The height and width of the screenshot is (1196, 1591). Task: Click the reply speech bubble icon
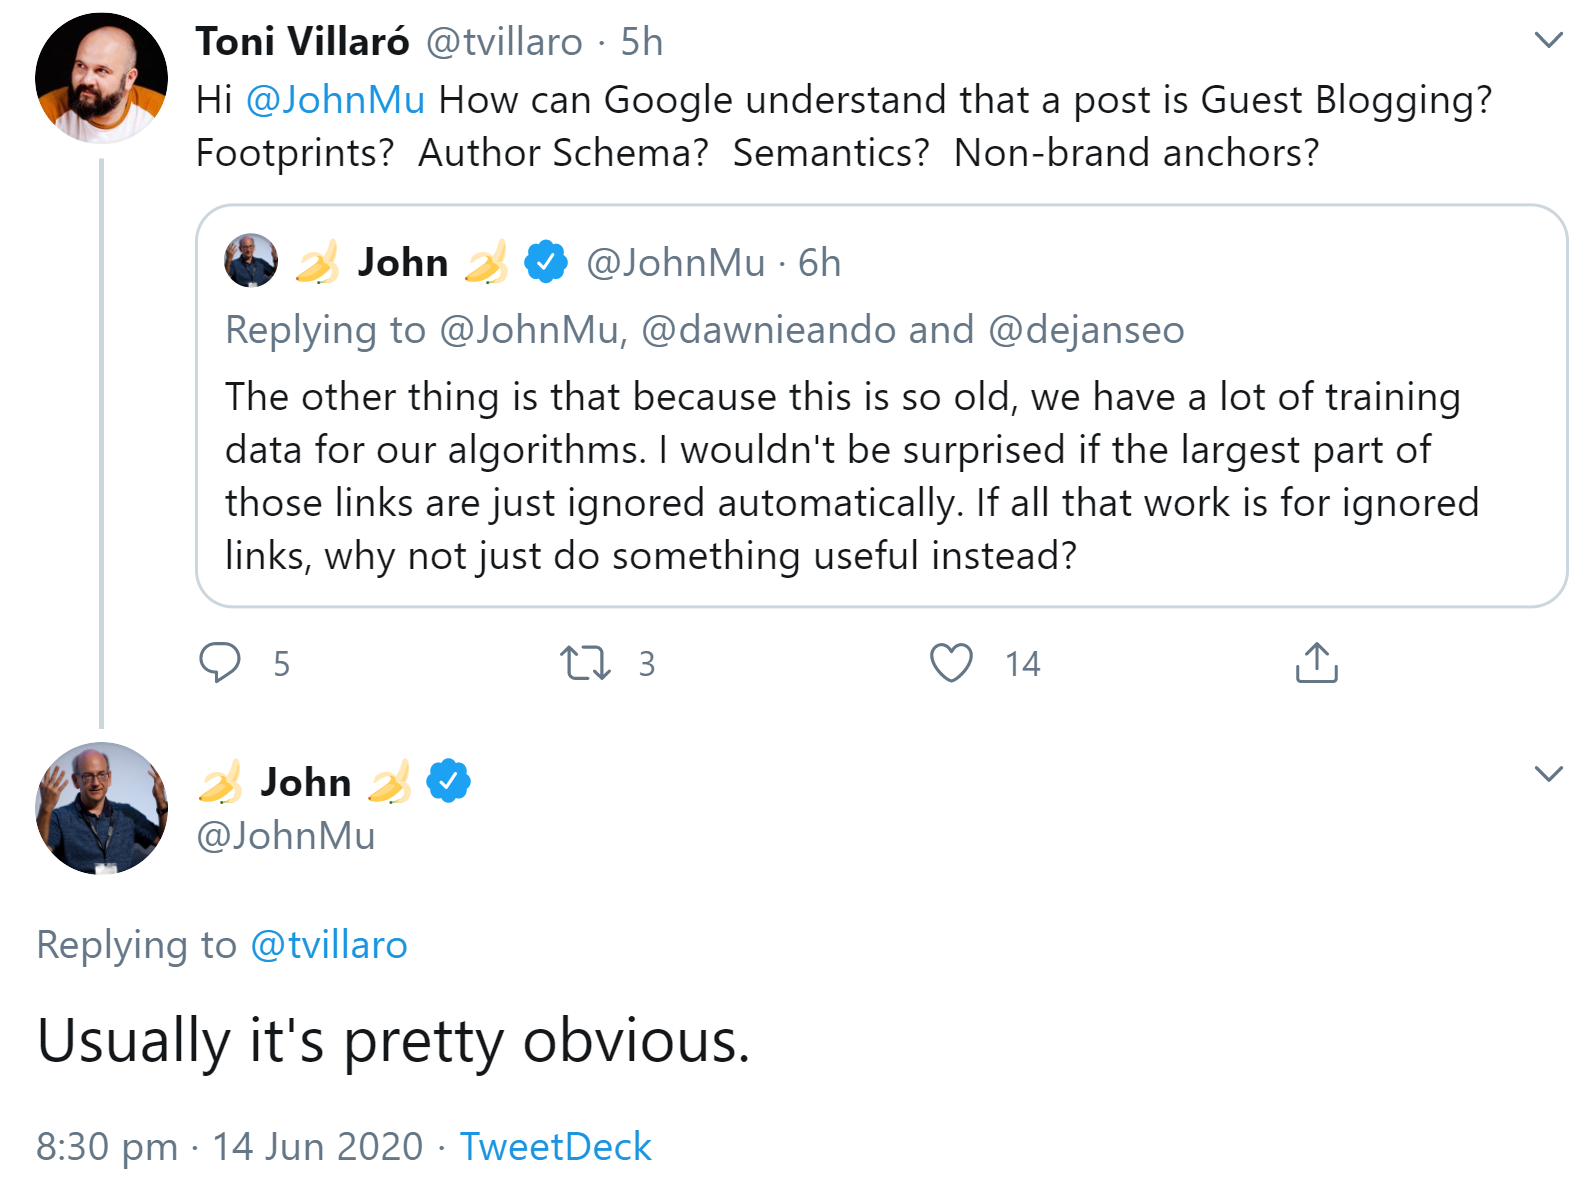[x=220, y=662]
